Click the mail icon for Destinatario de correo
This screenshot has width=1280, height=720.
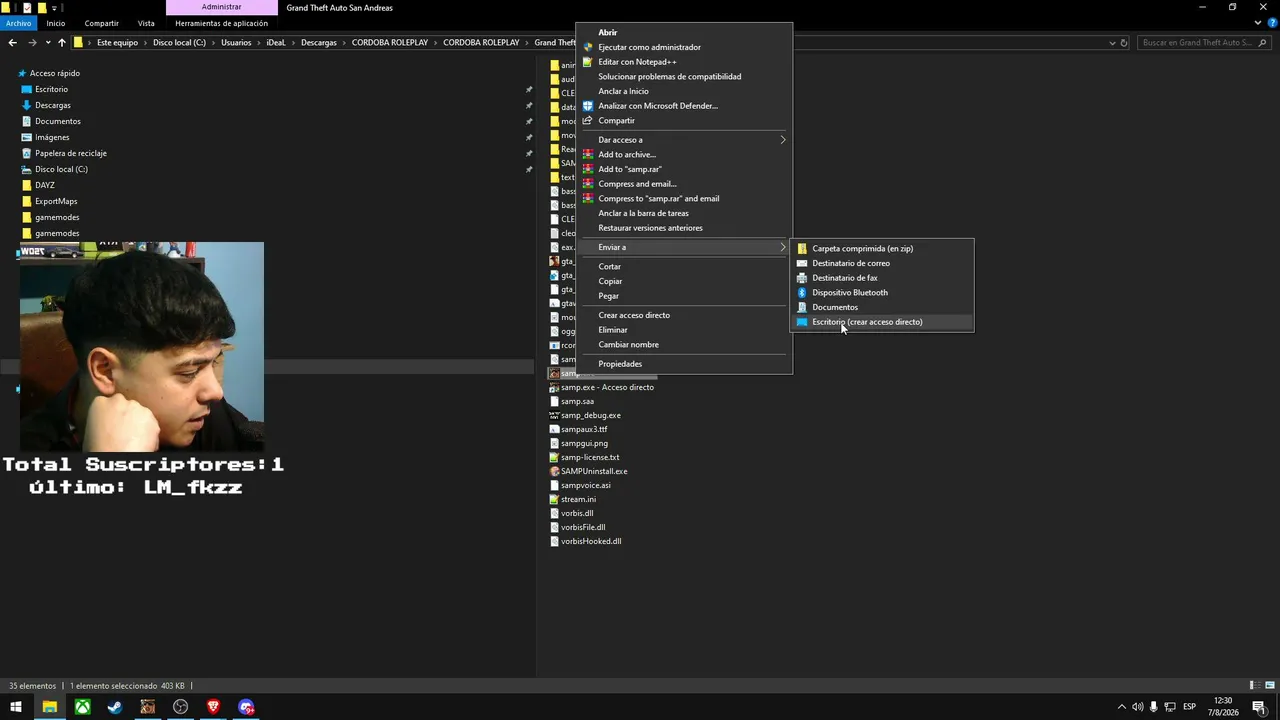802,264
